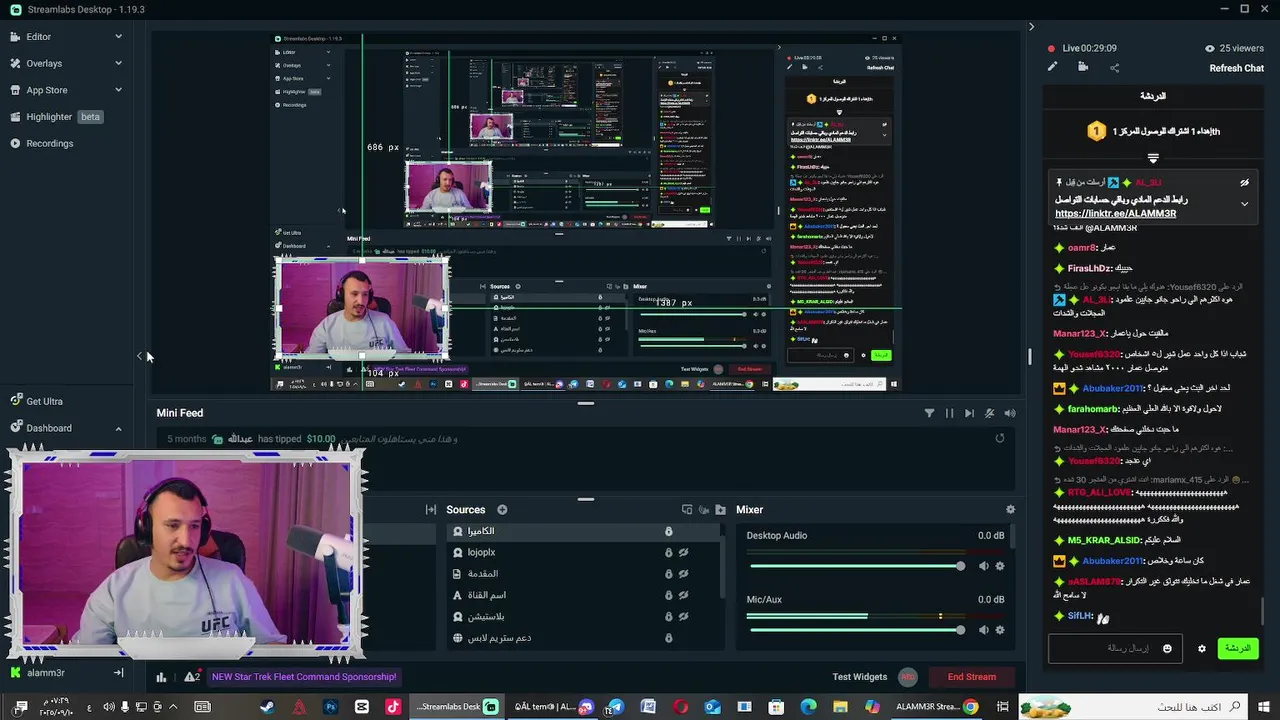The height and width of the screenshot is (720, 1280).
Task: Click the share stream icon
Action: pyautogui.click(x=1114, y=67)
